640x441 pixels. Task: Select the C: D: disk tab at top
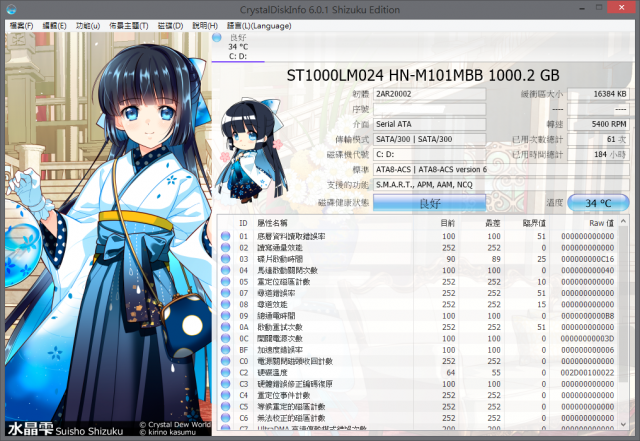(238, 47)
